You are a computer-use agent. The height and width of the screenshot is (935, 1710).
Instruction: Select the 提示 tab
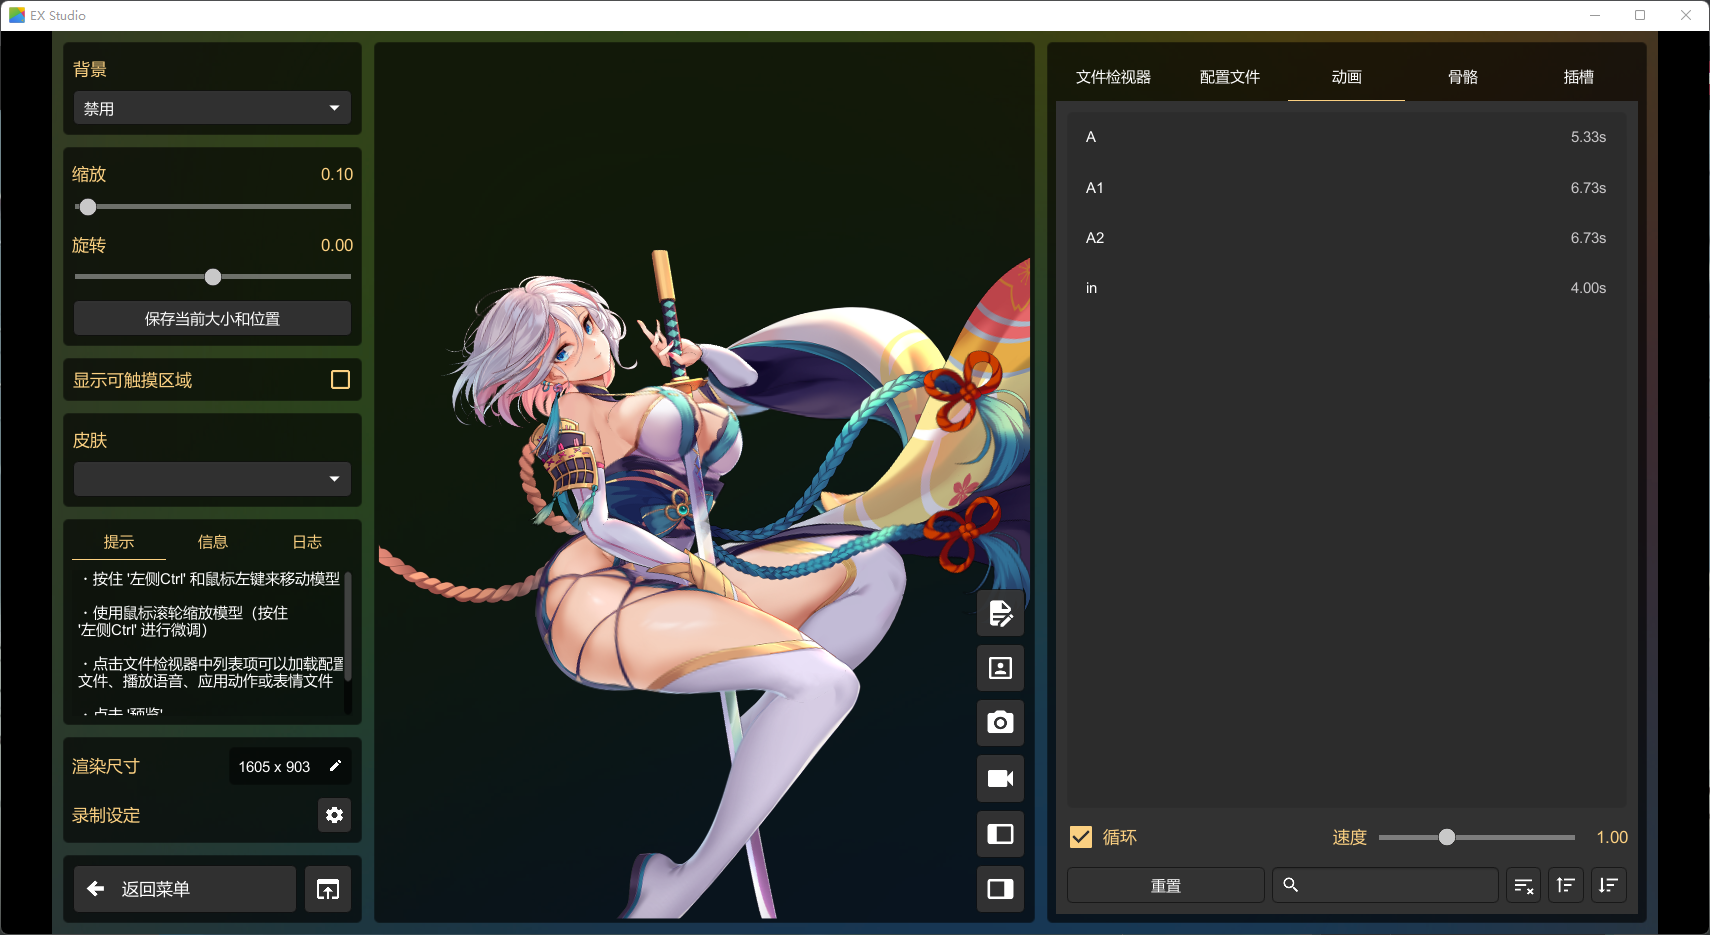(x=119, y=542)
